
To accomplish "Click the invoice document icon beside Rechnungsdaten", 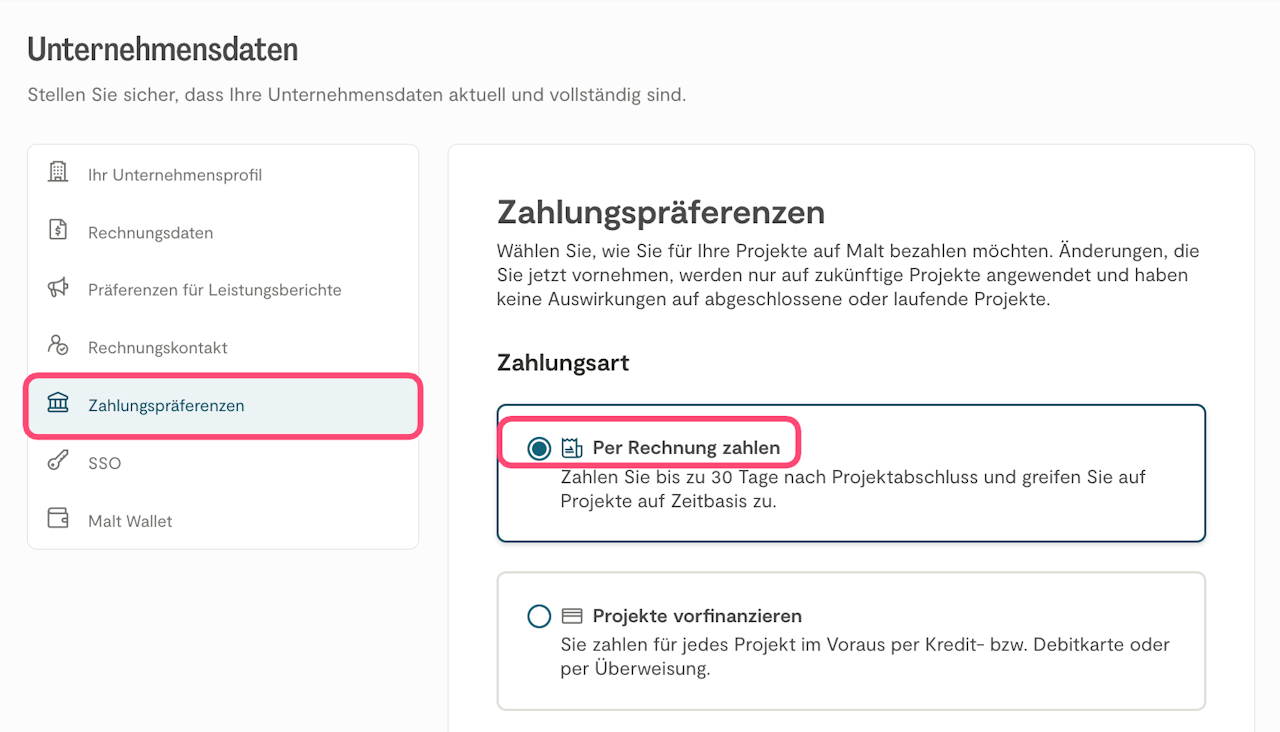I will [58, 231].
